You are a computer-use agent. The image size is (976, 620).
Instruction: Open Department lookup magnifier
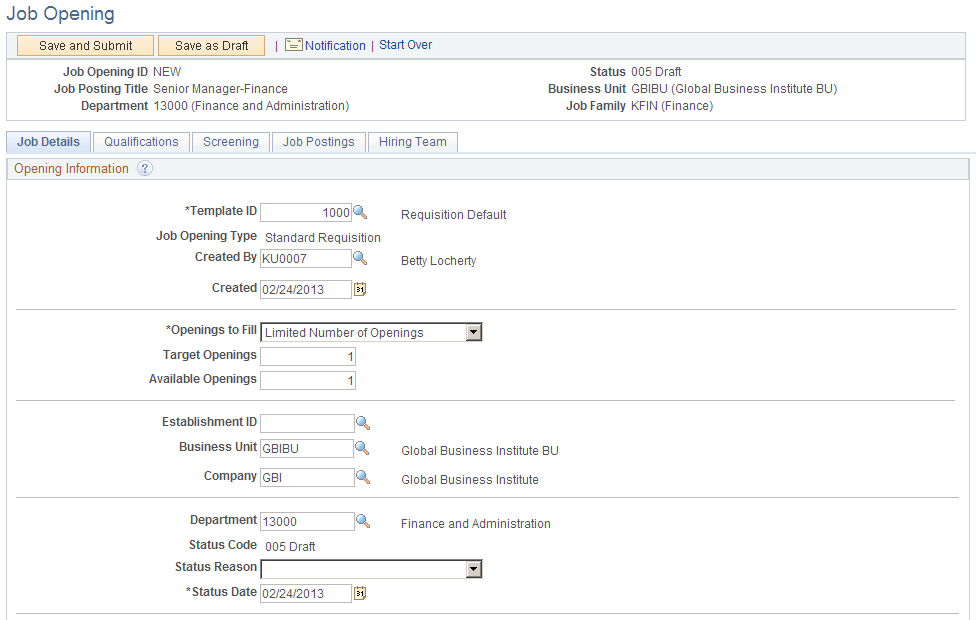(363, 521)
